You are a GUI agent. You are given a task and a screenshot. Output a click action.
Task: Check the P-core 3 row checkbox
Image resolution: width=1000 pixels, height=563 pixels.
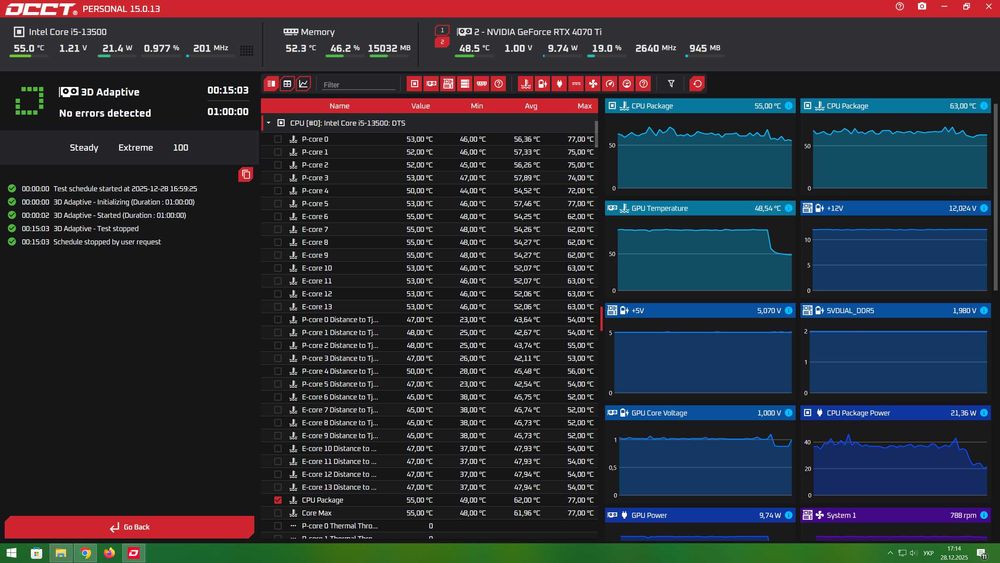(x=277, y=178)
